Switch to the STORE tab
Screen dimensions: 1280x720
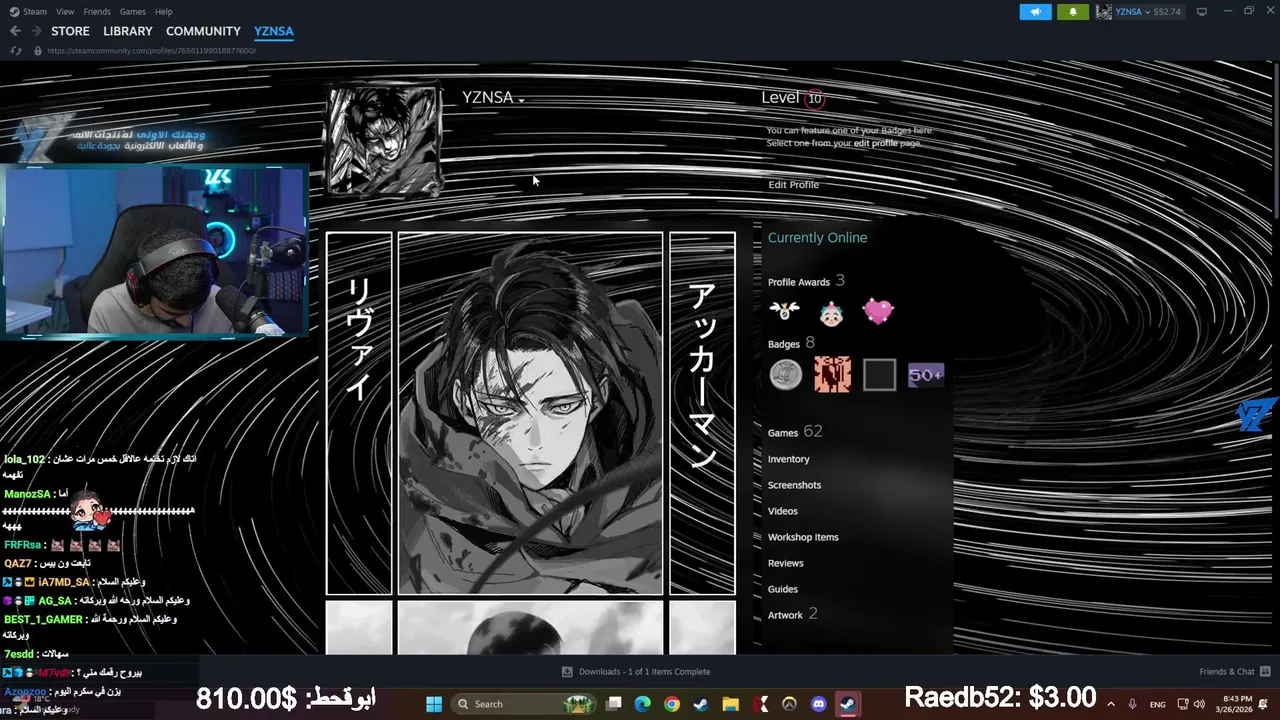coord(70,31)
